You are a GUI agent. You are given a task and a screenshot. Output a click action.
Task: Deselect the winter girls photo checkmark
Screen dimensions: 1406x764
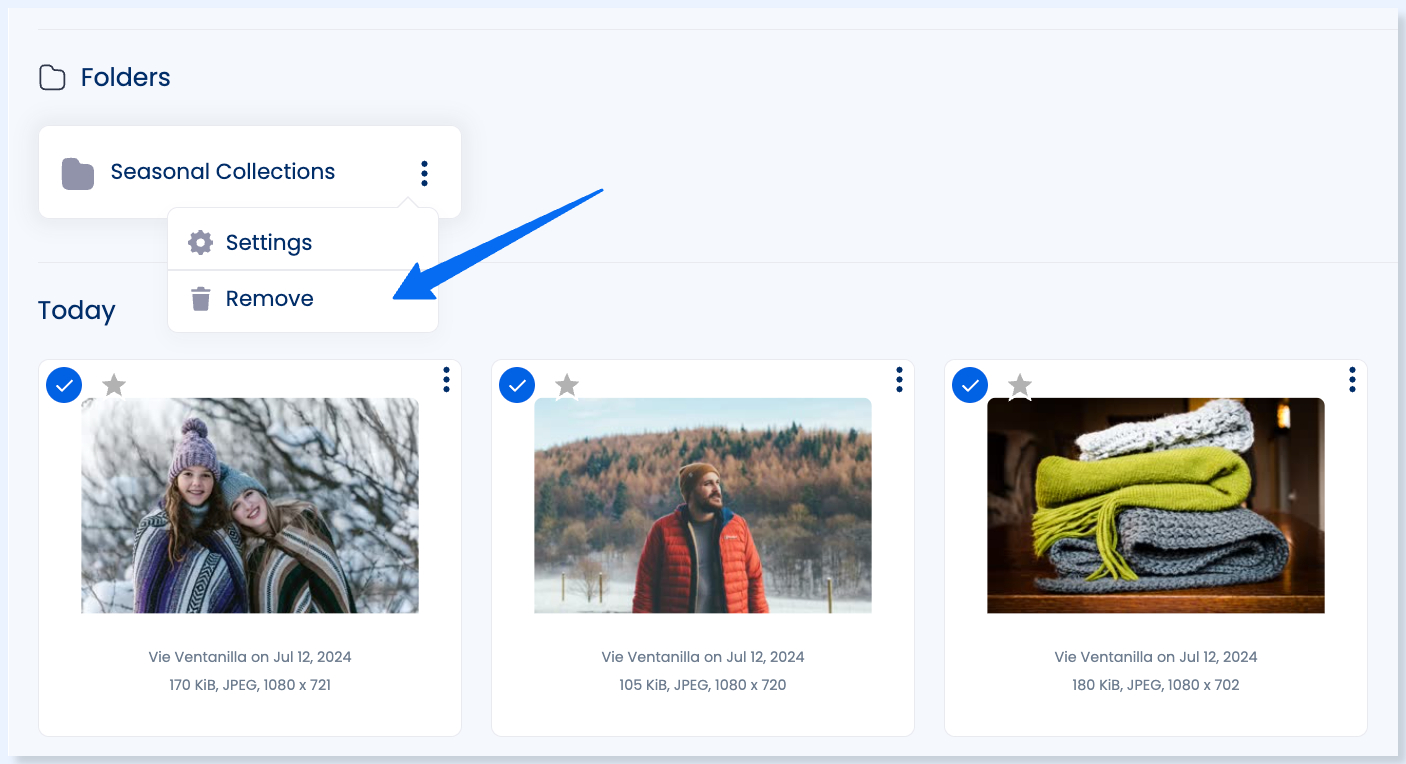(x=64, y=384)
